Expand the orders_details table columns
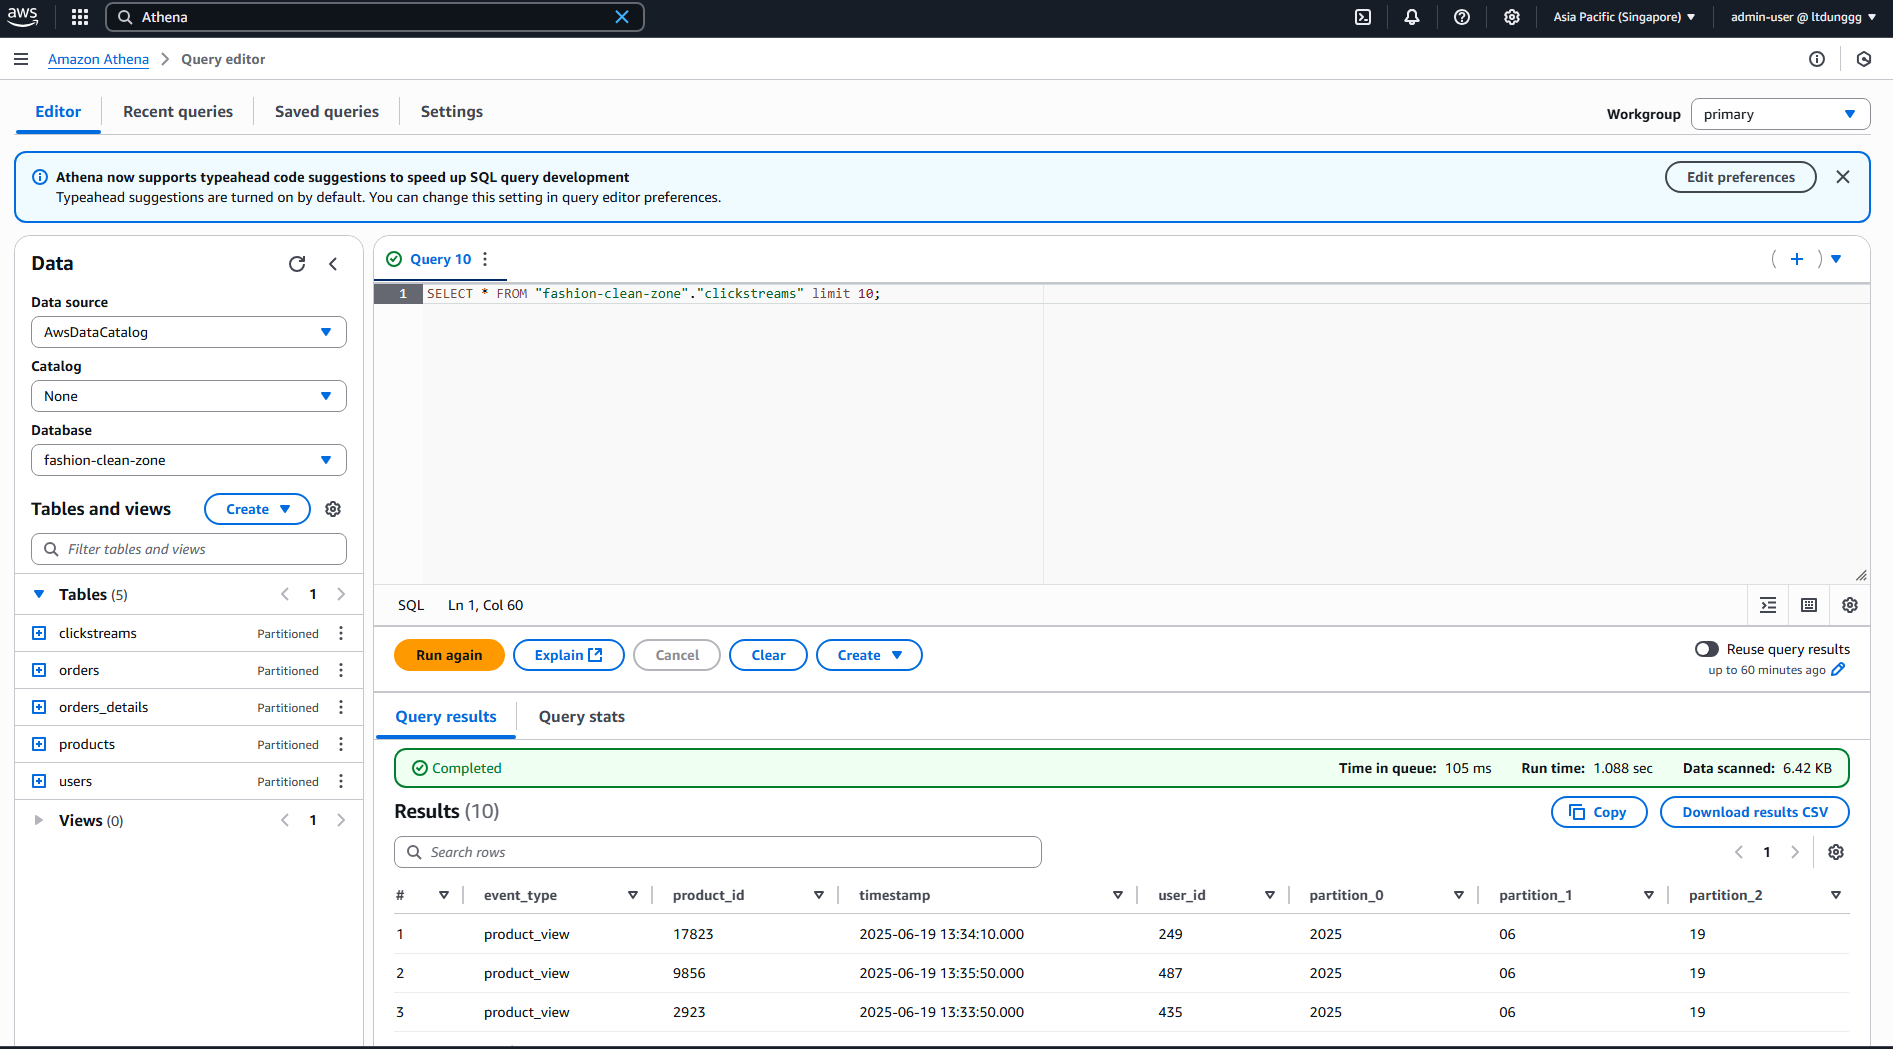This screenshot has width=1893, height=1049. point(39,707)
